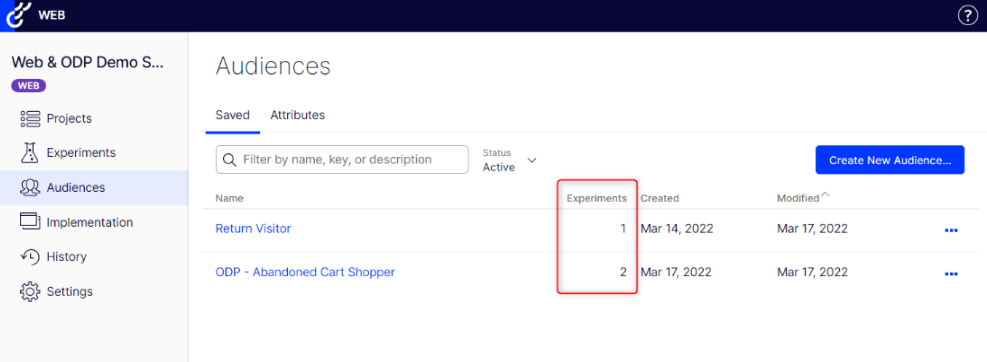Click the Implementation window icon
The width and height of the screenshot is (987, 362).
point(30,222)
